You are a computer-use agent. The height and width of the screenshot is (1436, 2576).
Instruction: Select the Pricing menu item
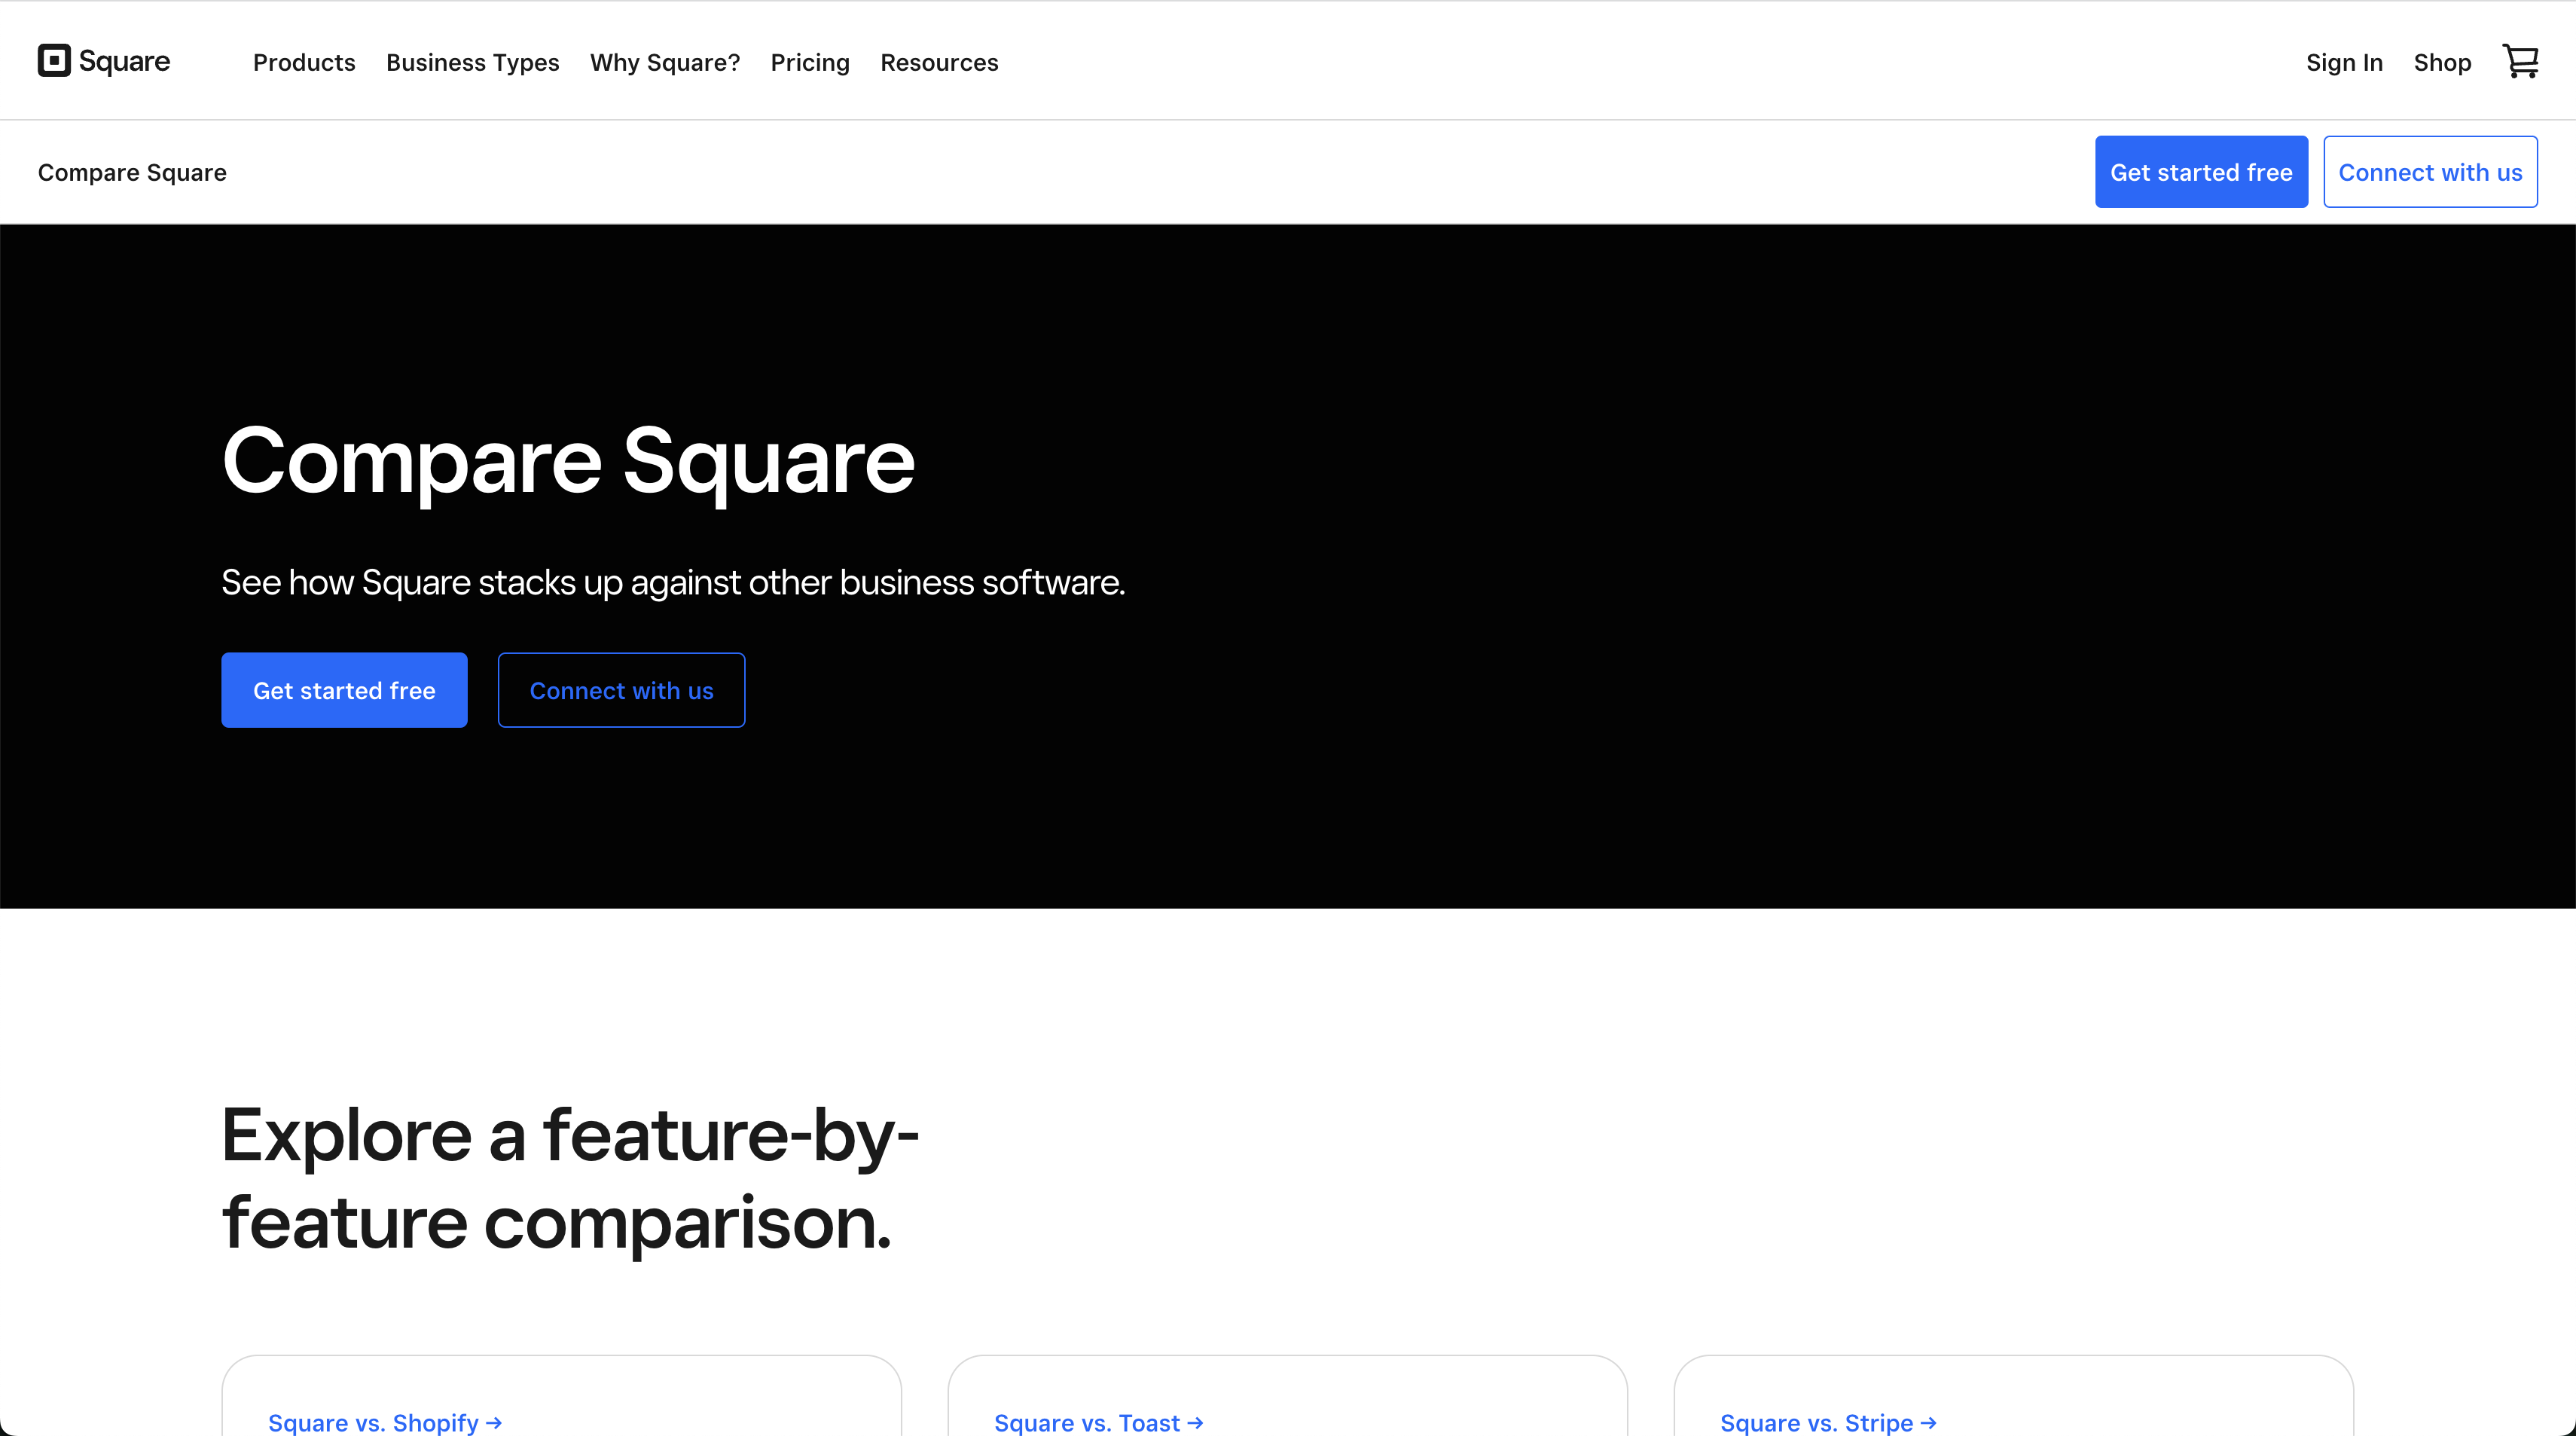tap(810, 62)
